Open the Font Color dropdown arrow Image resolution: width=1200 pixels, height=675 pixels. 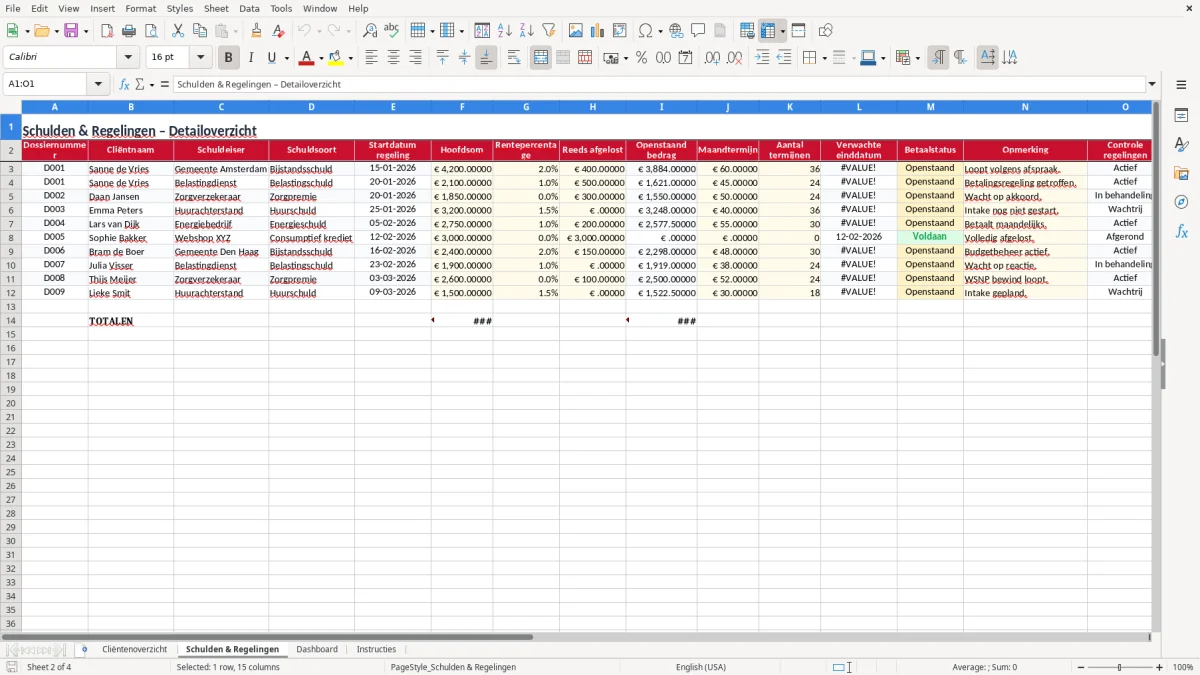click(321, 58)
